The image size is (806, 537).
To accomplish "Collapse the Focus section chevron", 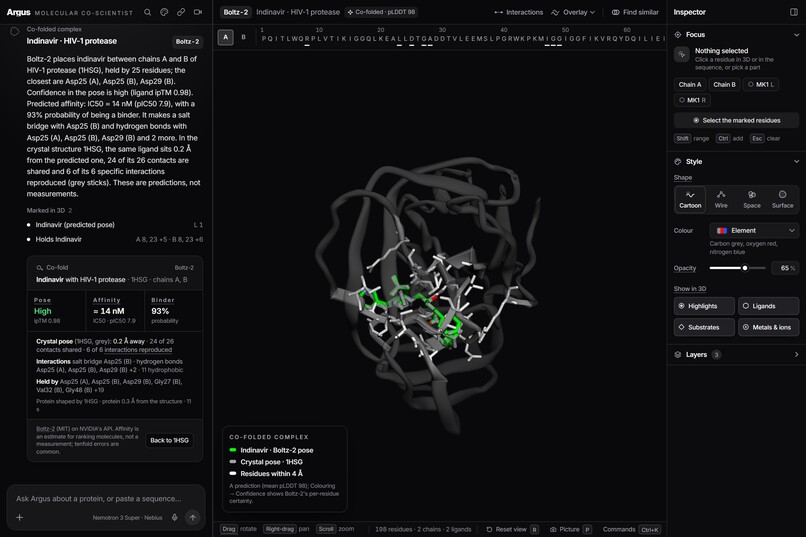I will (796, 34).
